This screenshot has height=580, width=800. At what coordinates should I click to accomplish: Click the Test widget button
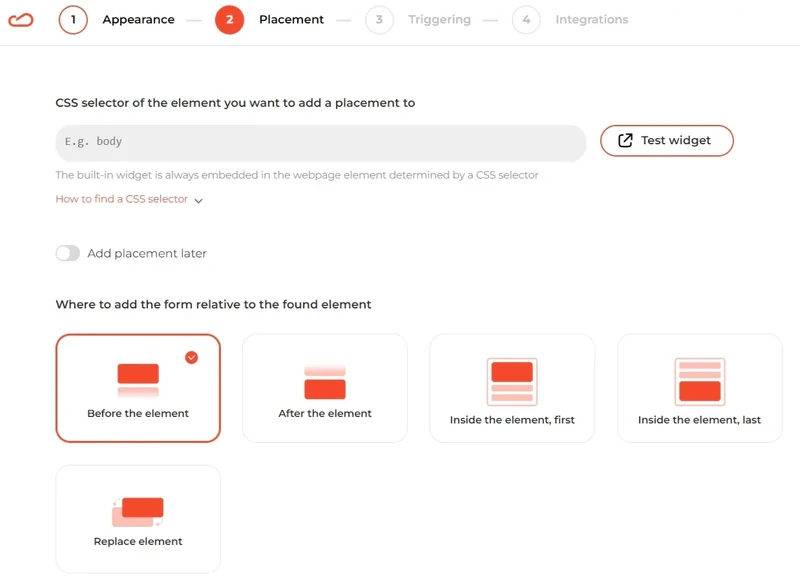[666, 140]
